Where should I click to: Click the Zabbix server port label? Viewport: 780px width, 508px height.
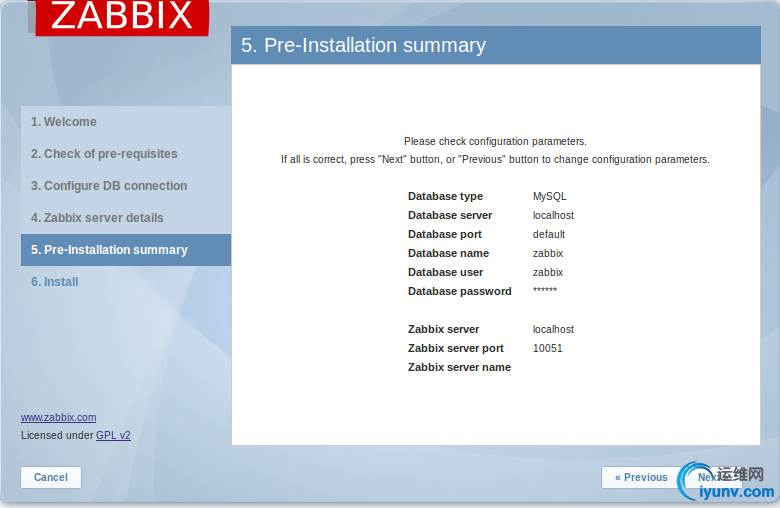456,348
